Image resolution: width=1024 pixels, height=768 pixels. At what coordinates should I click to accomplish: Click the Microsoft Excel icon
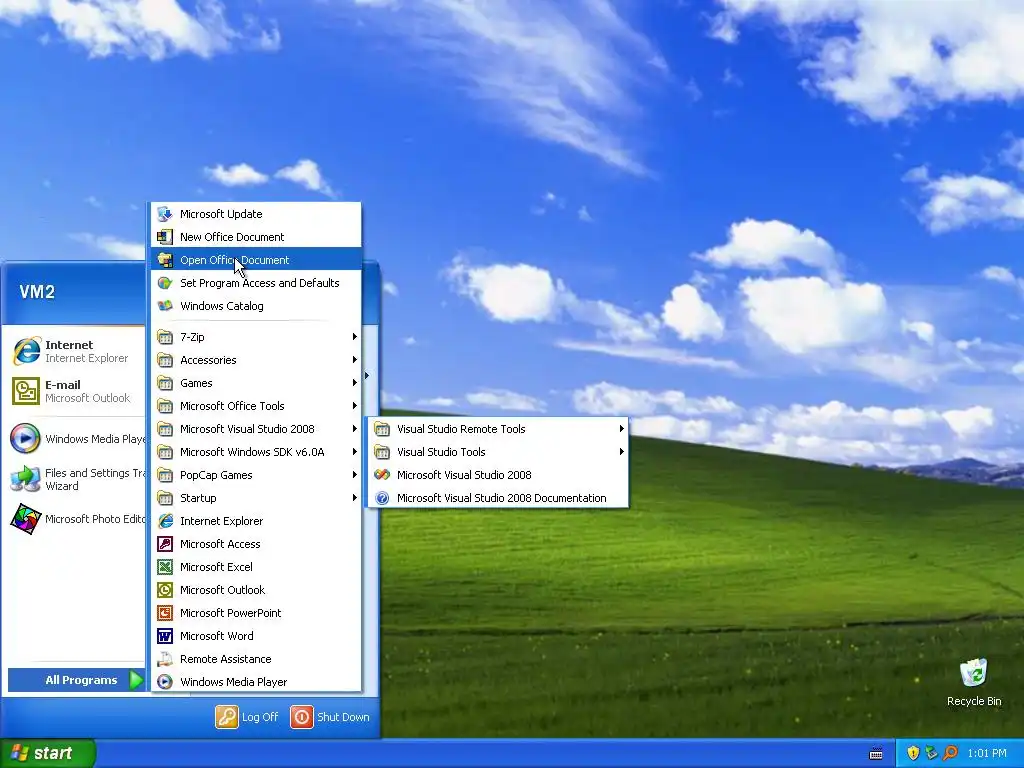165,567
